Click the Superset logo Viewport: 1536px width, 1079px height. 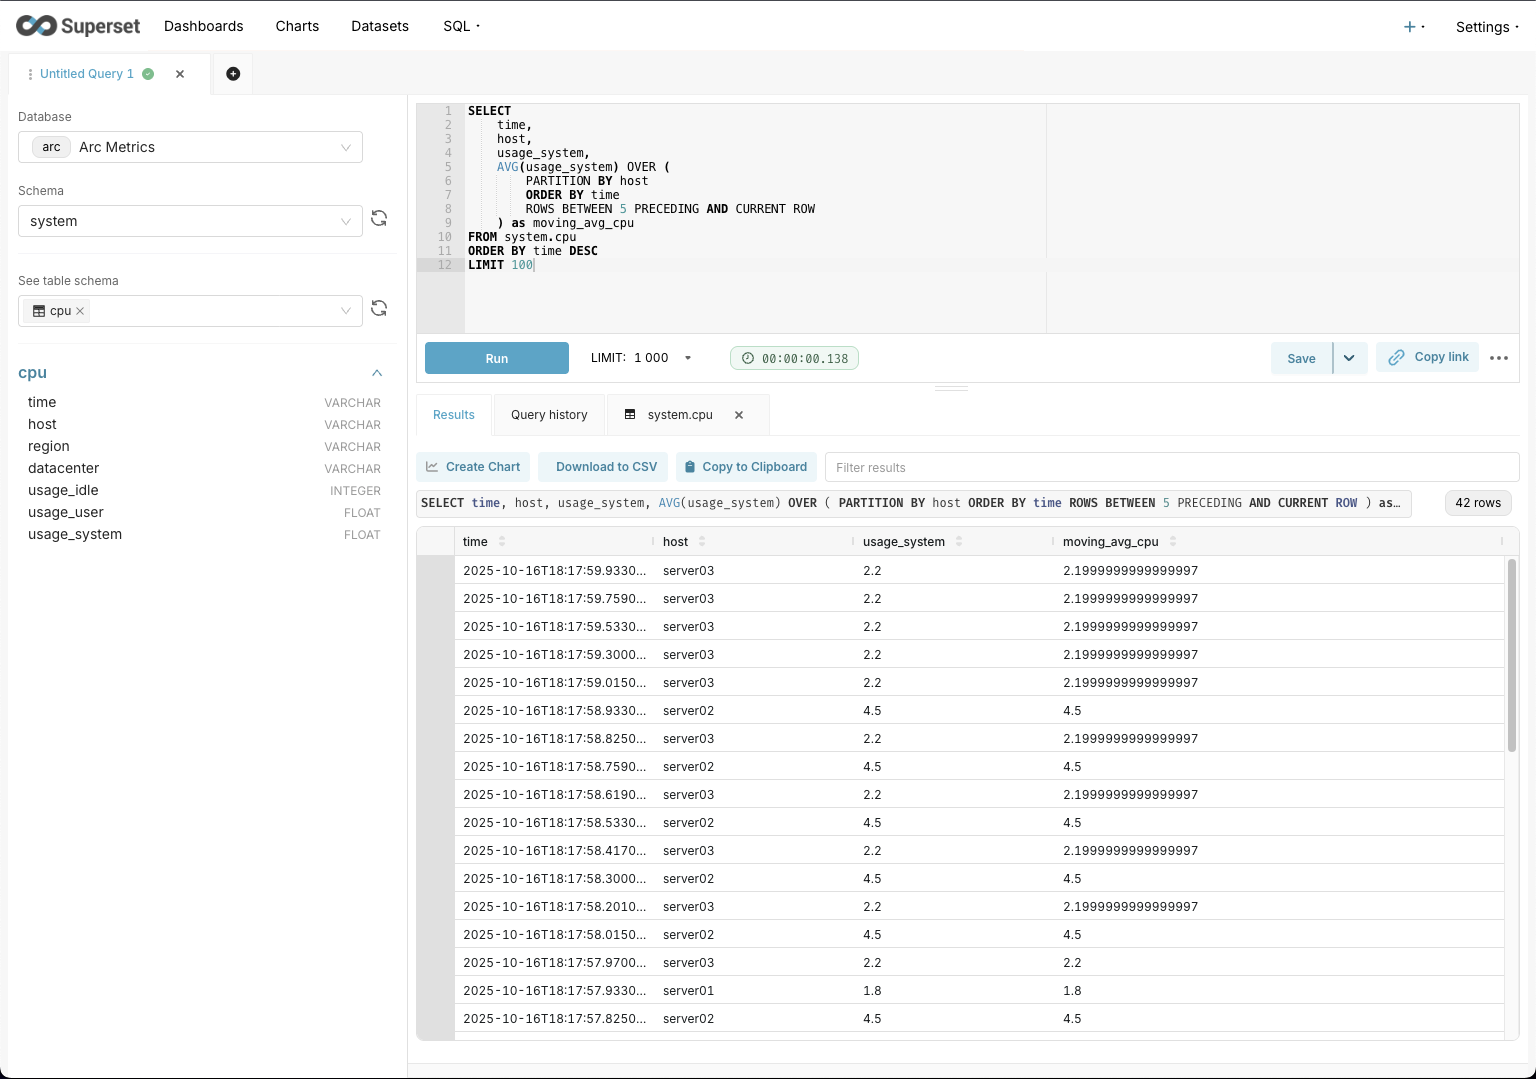click(78, 26)
